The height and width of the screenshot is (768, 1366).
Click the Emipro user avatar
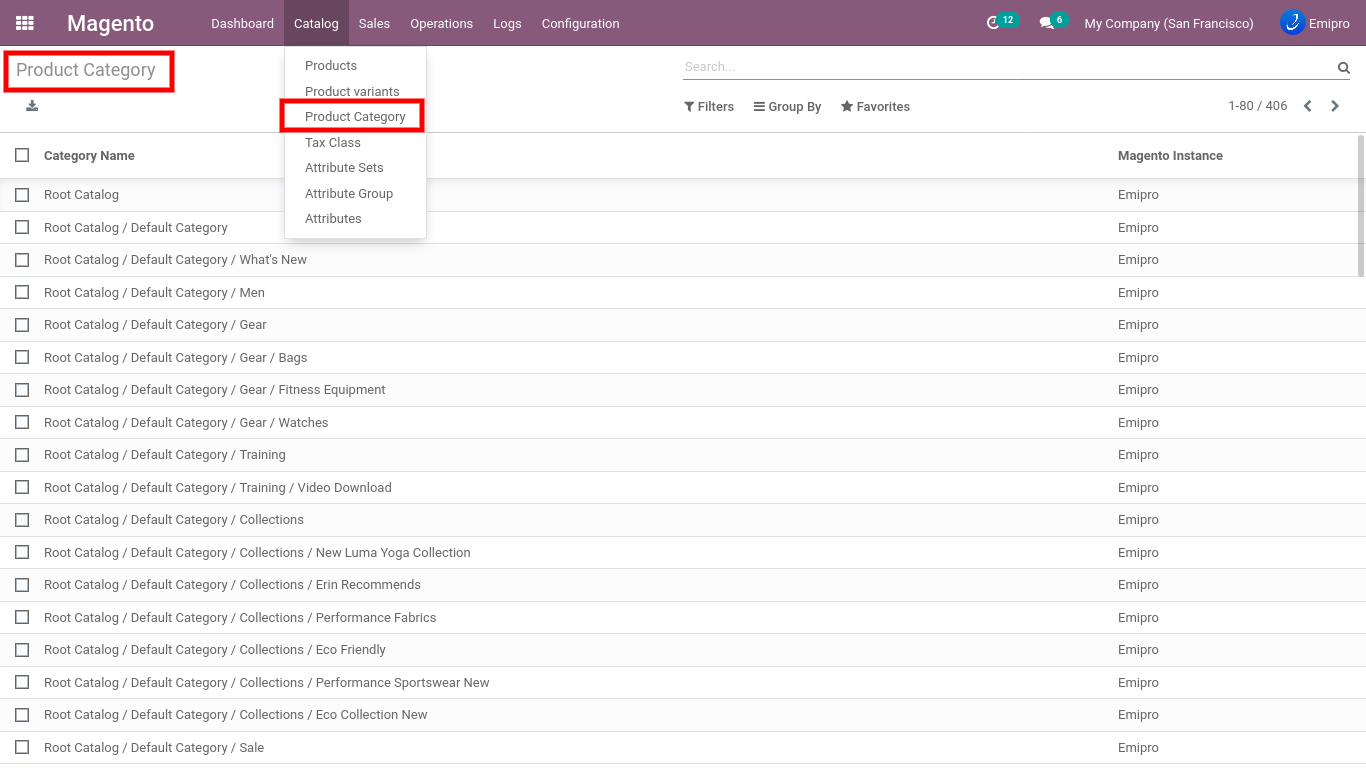[x=1292, y=23]
